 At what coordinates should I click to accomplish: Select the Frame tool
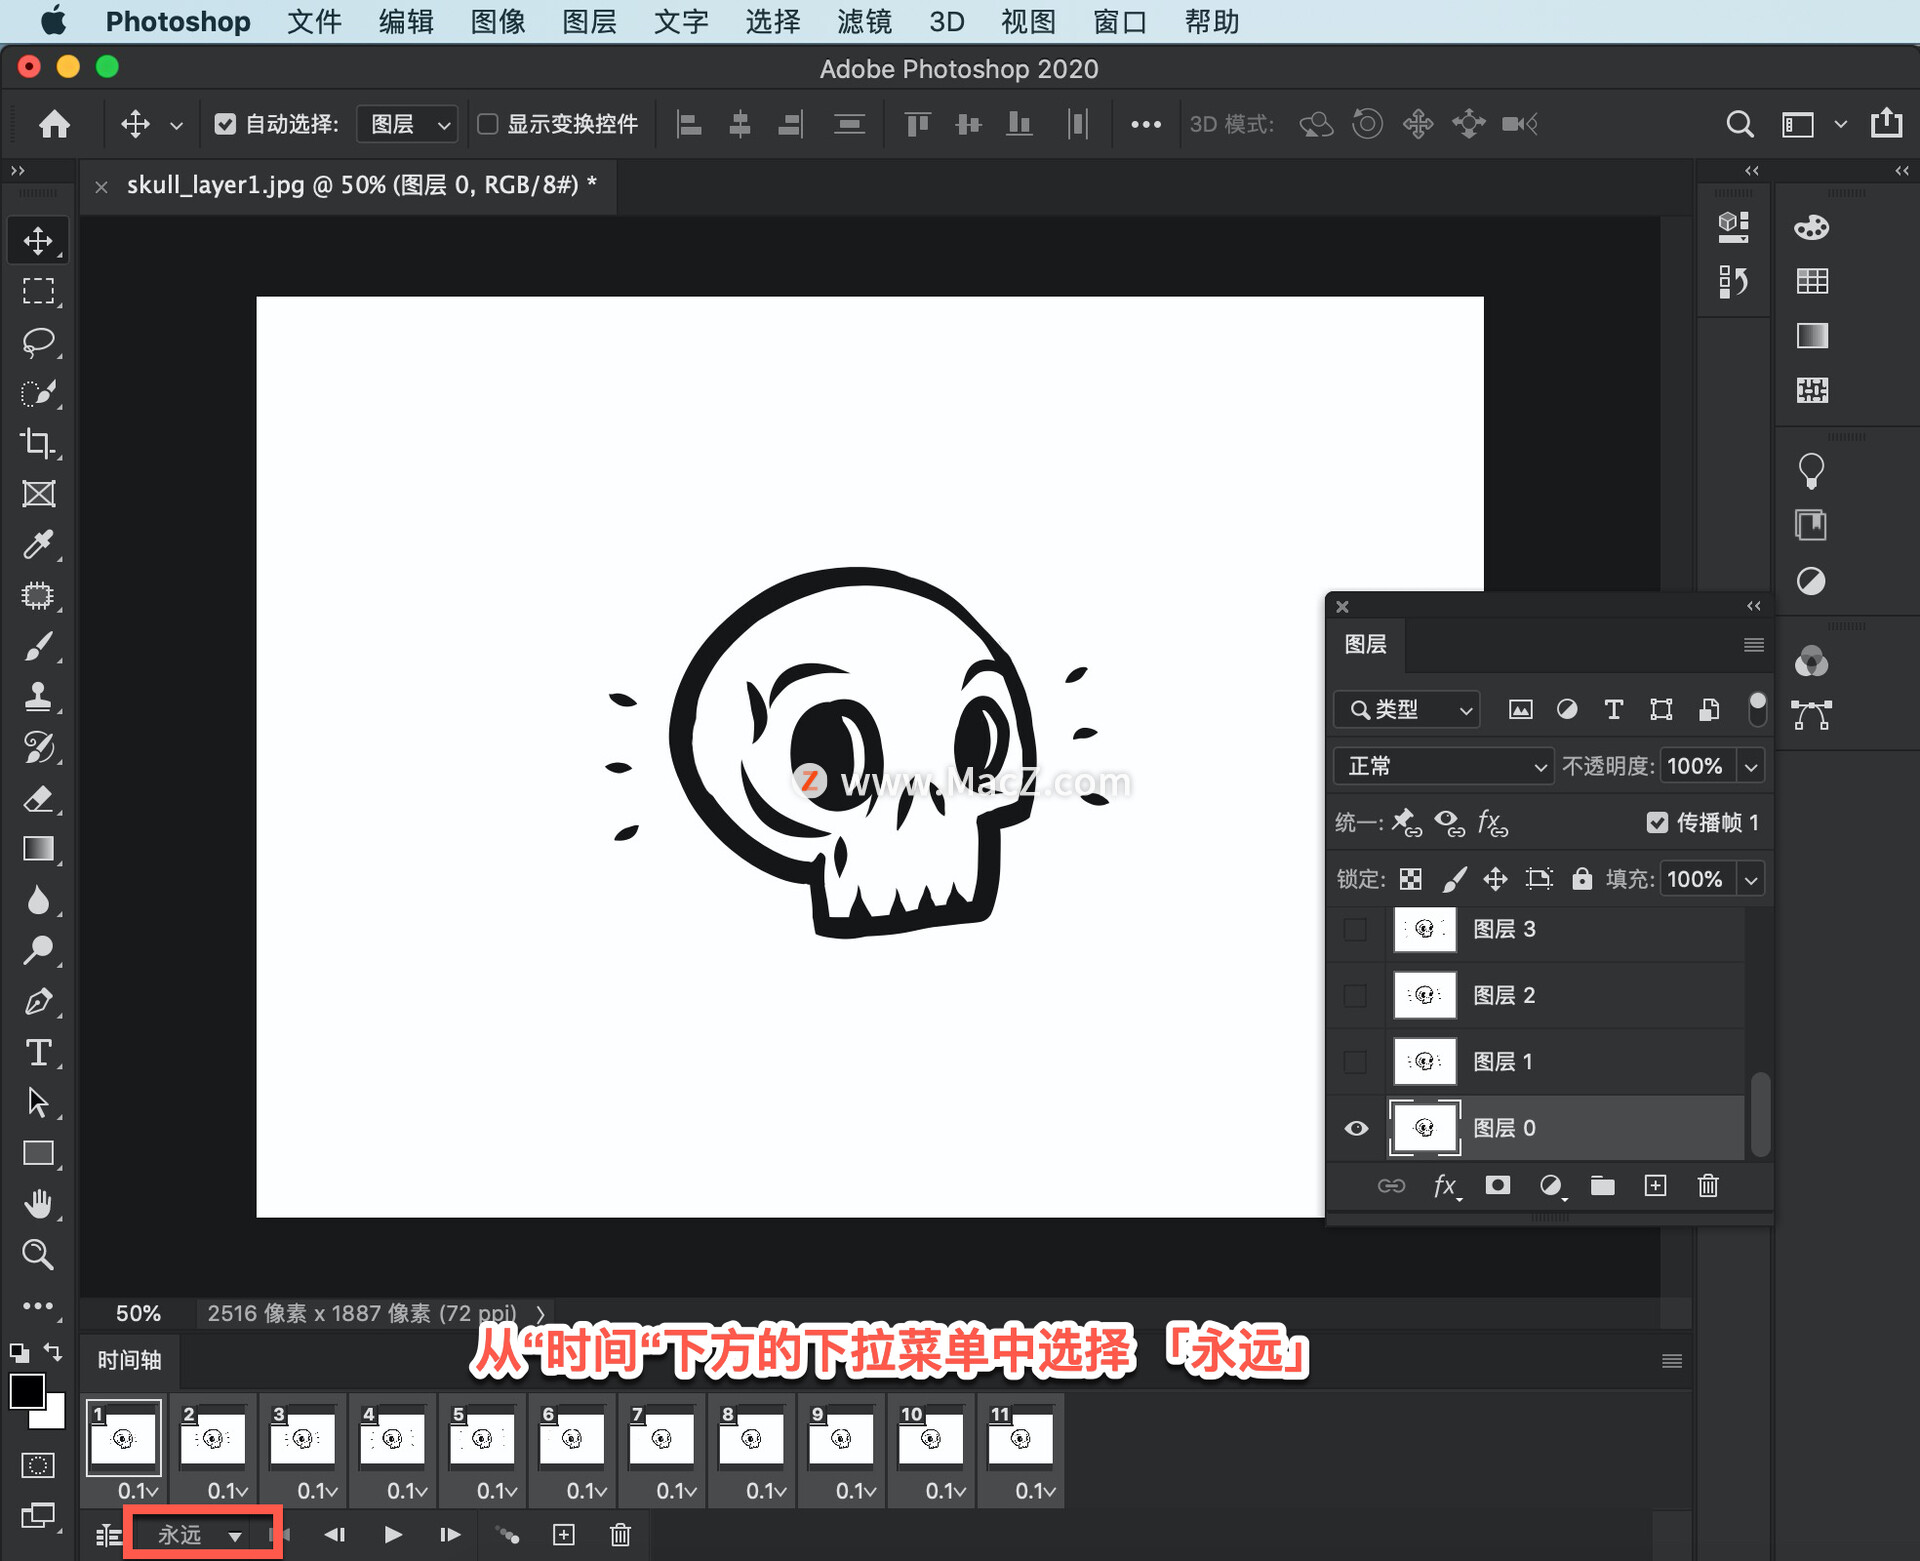click(x=38, y=494)
